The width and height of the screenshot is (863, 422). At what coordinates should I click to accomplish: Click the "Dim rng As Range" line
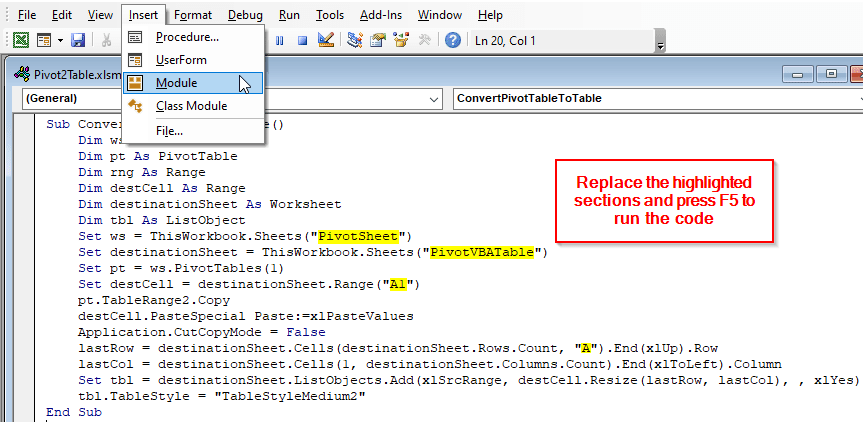(141, 172)
